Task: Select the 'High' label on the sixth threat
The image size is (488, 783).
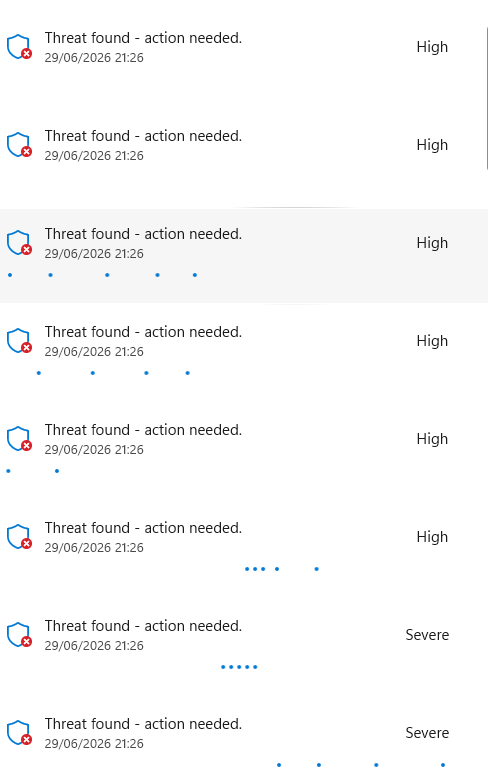Action: click(432, 537)
